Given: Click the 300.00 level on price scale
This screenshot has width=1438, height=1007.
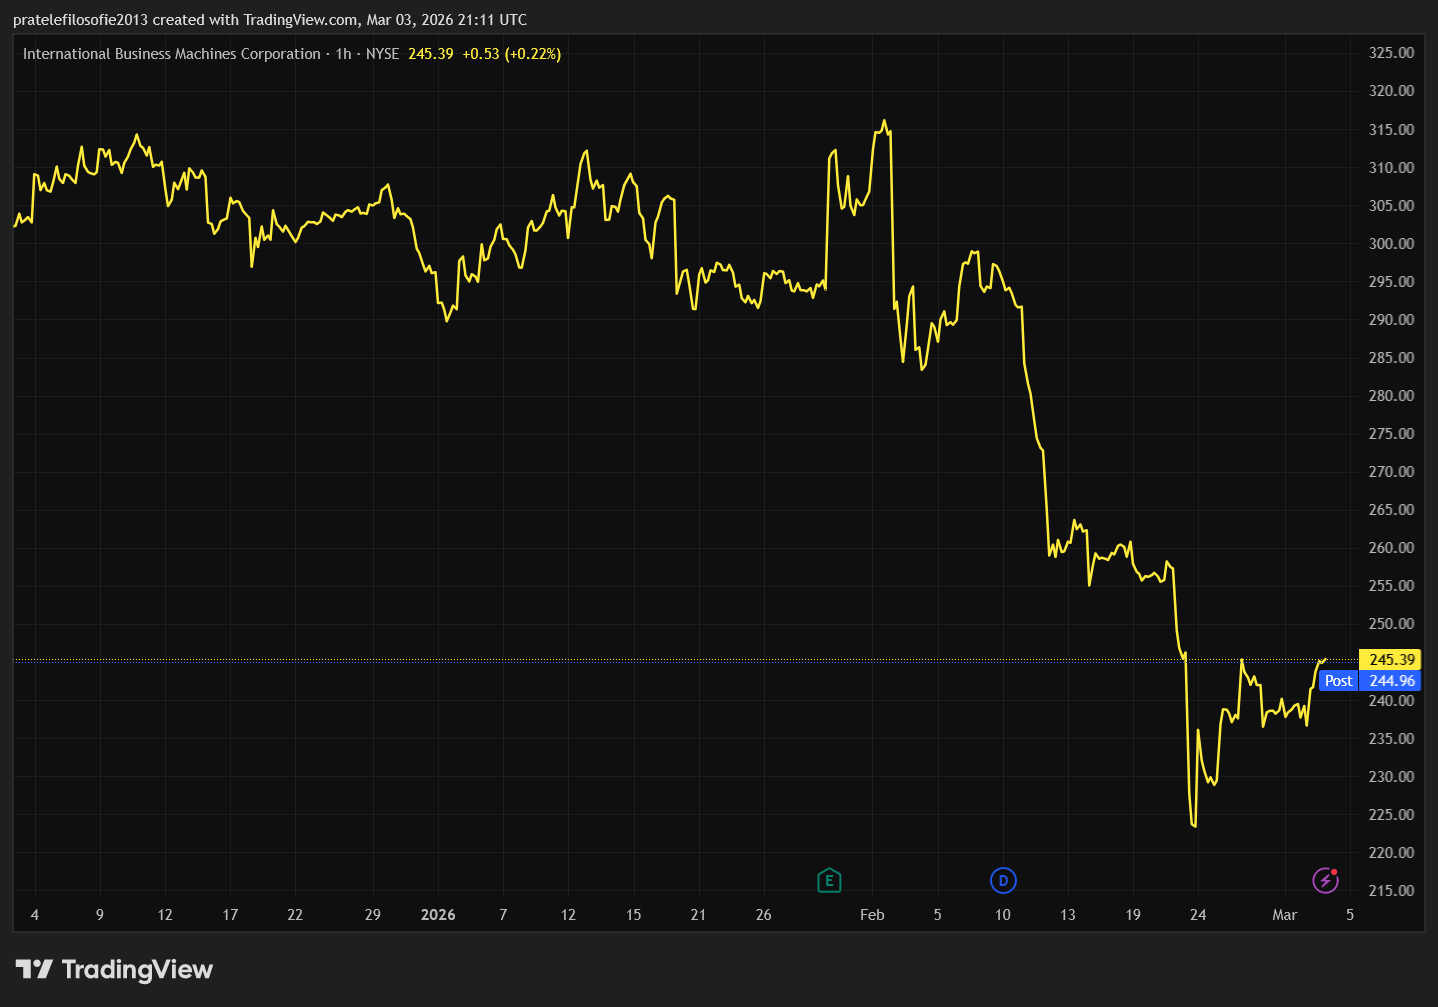Looking at the screenshot, I should pos(1391,244).
